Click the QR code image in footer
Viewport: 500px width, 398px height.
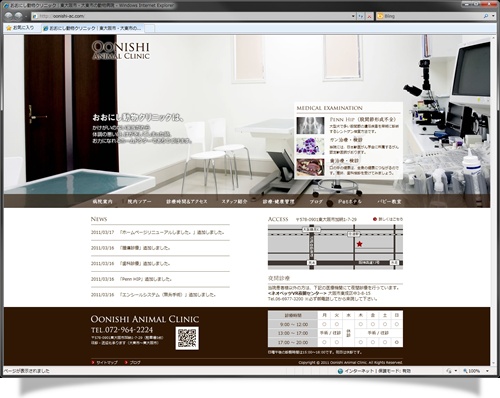click(187, 338)
